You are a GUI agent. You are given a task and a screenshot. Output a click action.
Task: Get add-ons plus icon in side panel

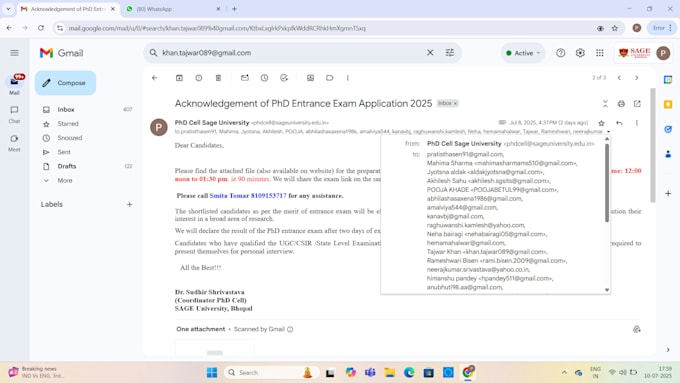(x=668, y=193)
